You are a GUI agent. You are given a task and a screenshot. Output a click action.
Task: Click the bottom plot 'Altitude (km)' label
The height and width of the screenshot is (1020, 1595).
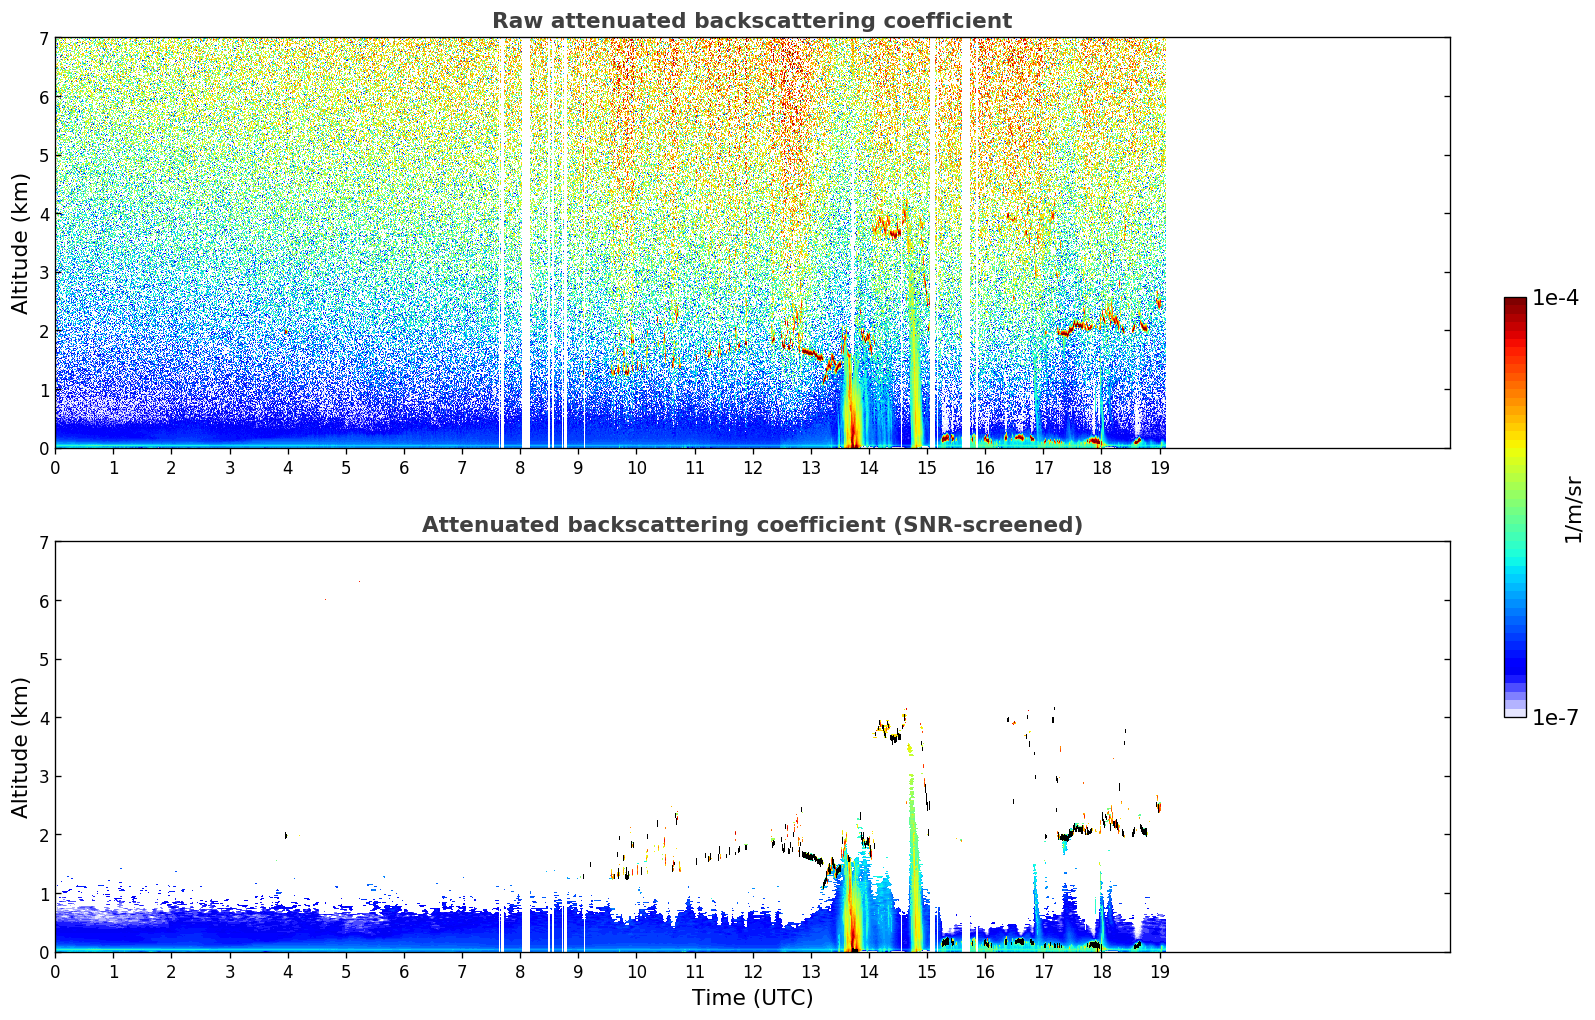[21, 747]
